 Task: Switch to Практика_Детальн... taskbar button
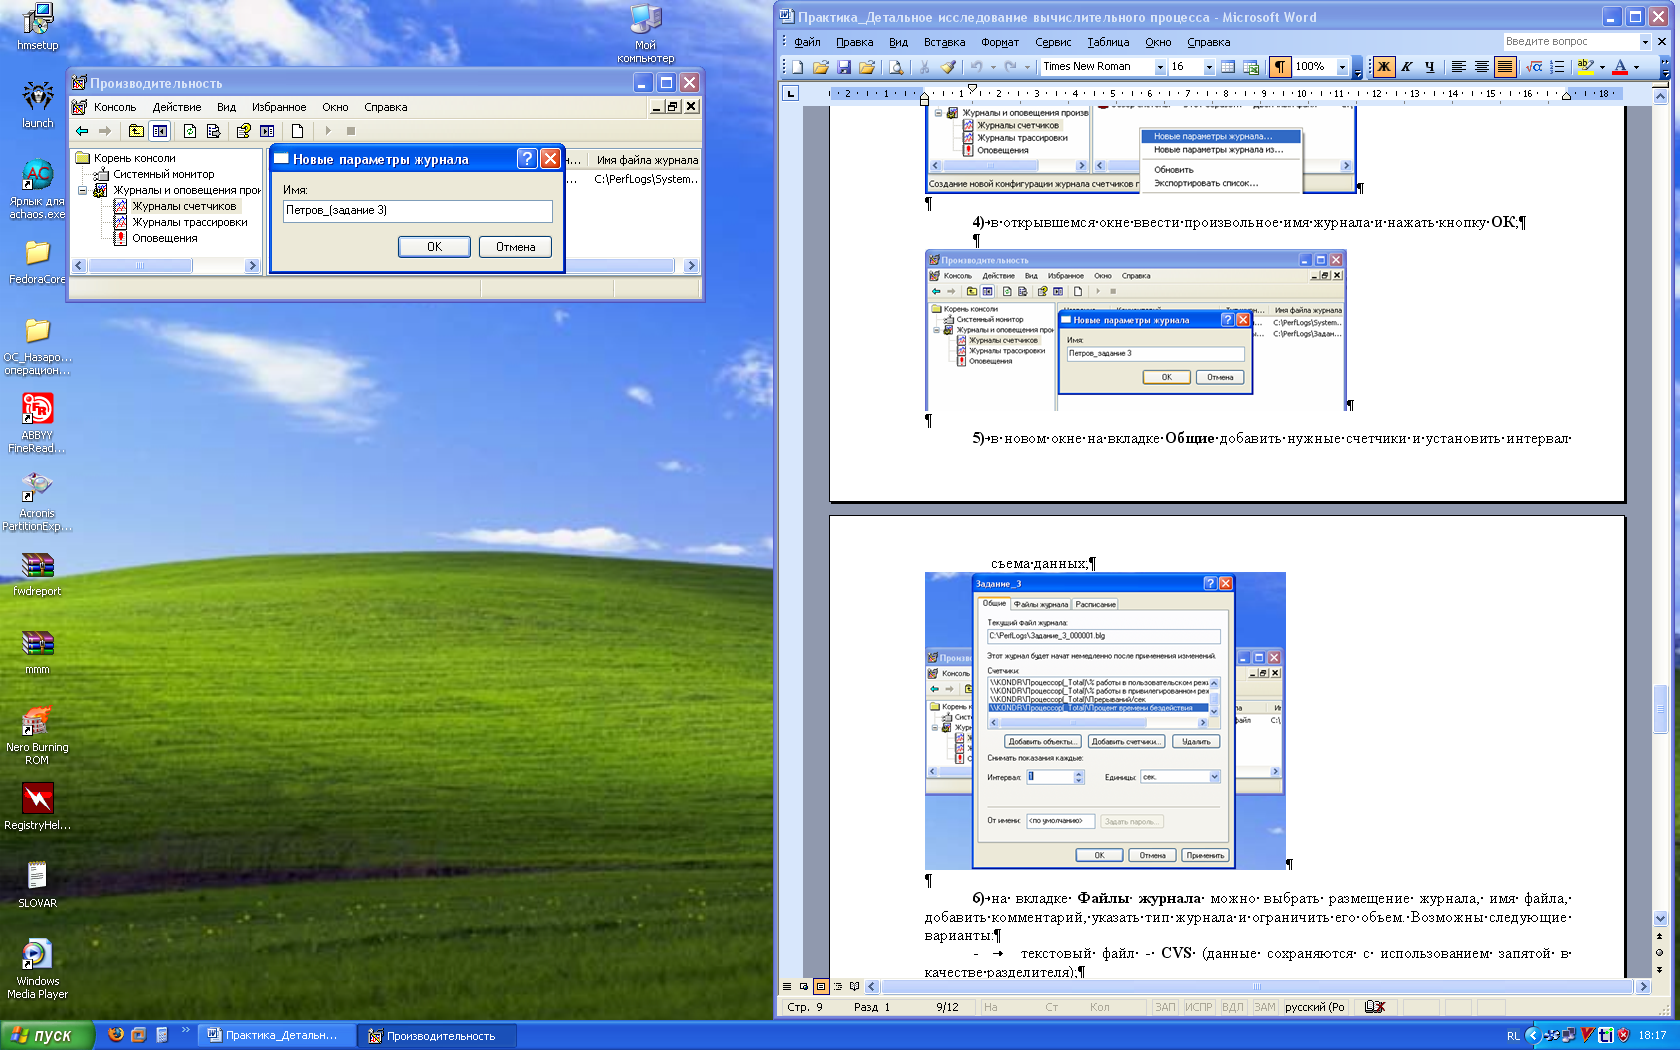point(277,1035)
